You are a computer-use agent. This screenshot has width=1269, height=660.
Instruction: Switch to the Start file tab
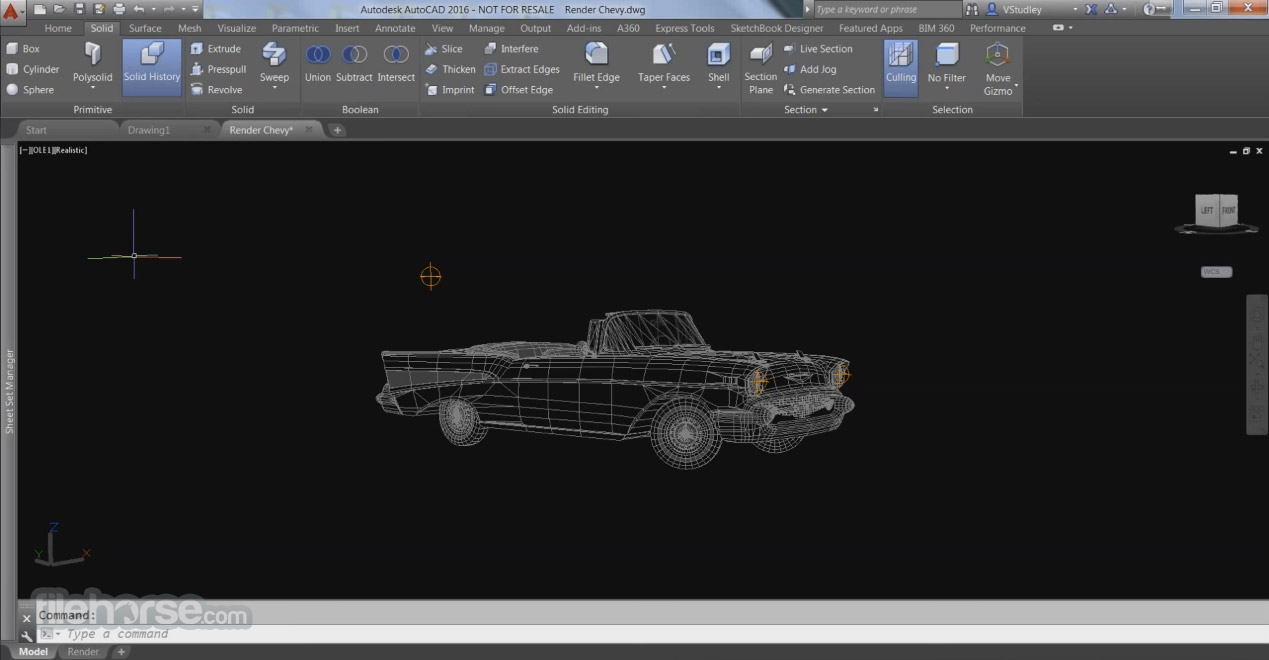(36, 130)
